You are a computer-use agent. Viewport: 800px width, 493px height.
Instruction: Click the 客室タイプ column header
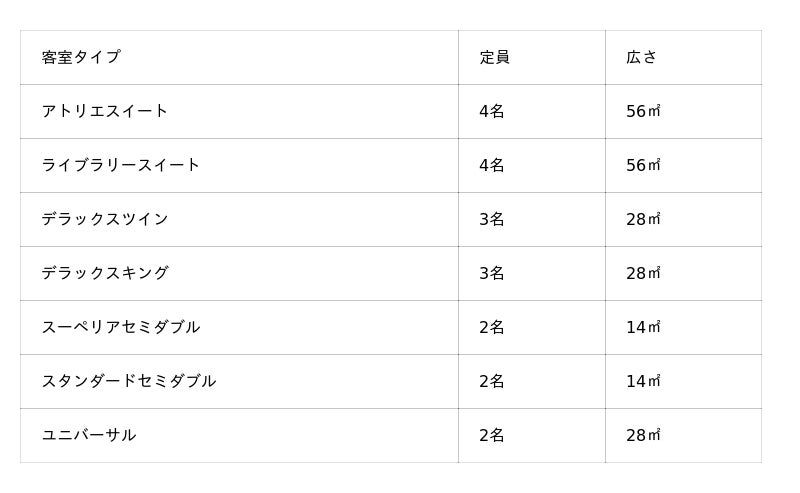click(81, 57)
